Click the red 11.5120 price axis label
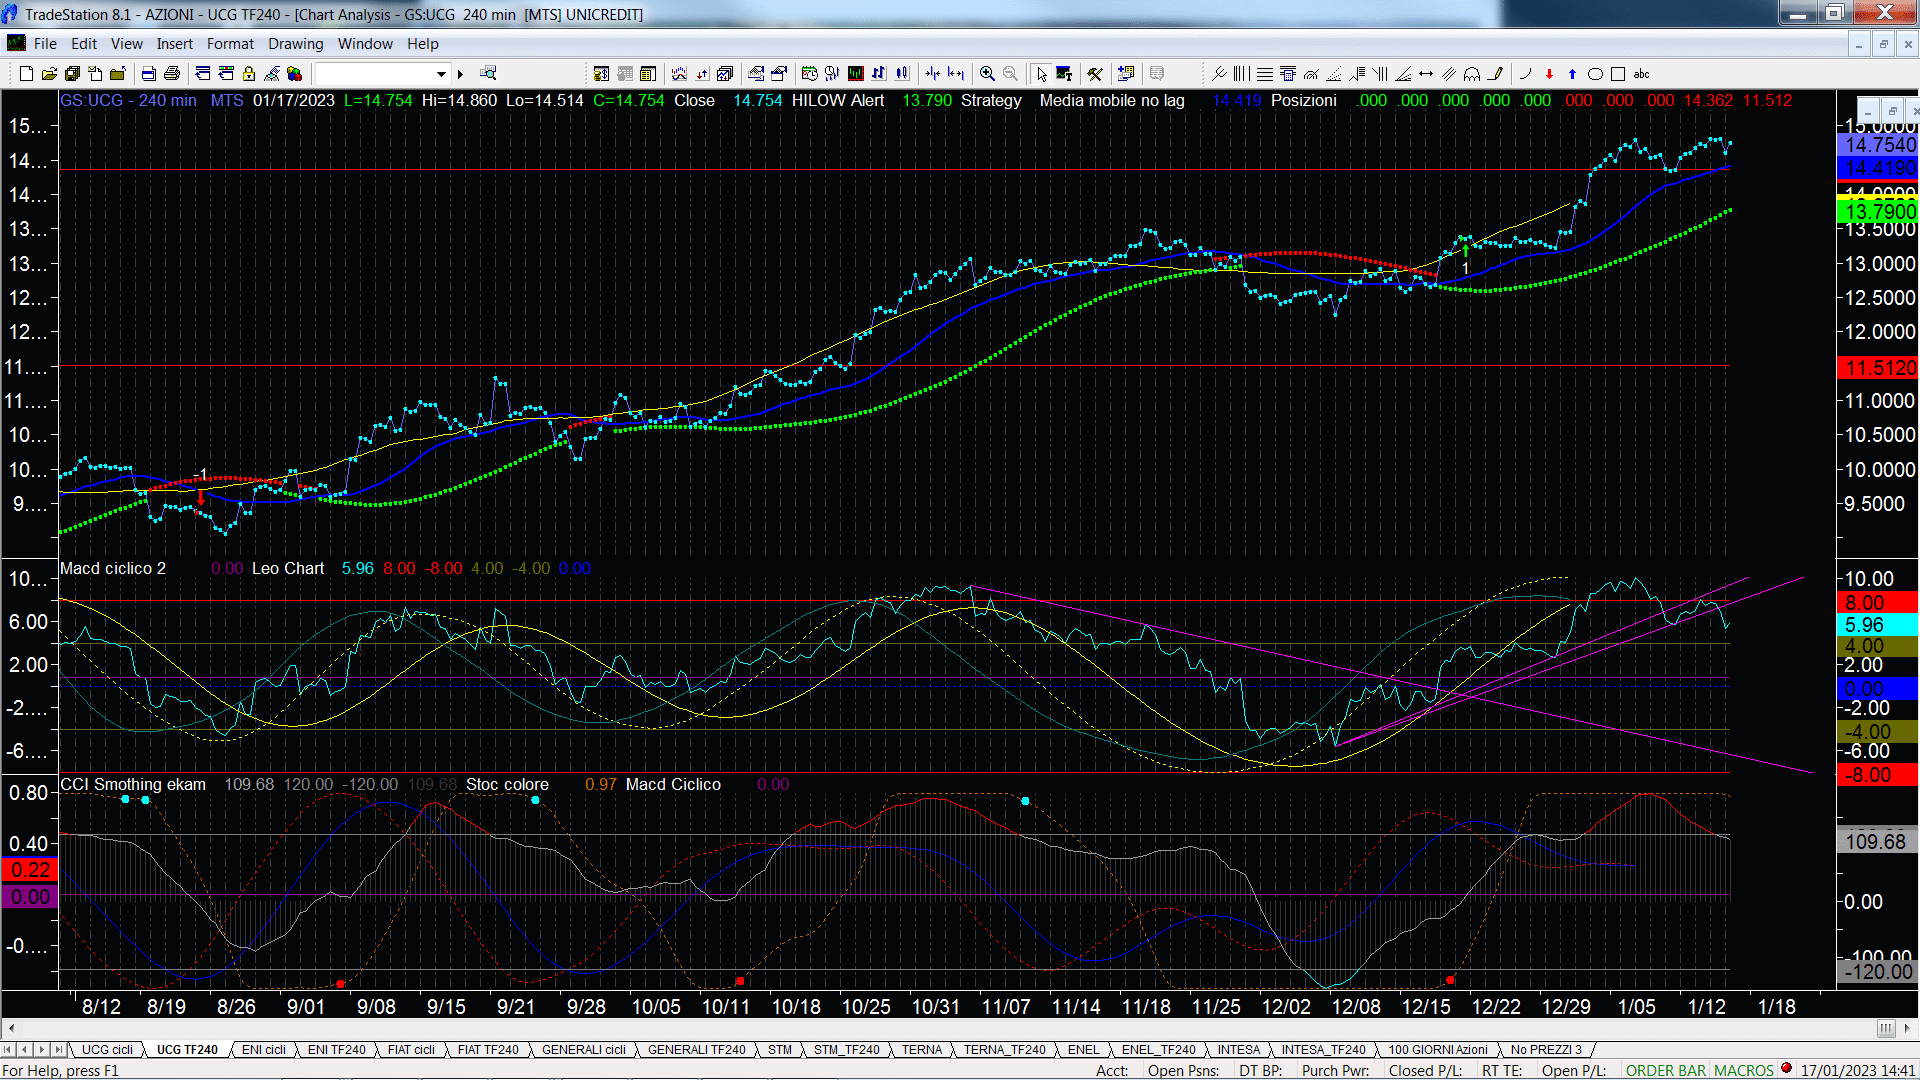This screenshot has width=1920, height=1080. pyautogui.click(x=1877, y=368)
